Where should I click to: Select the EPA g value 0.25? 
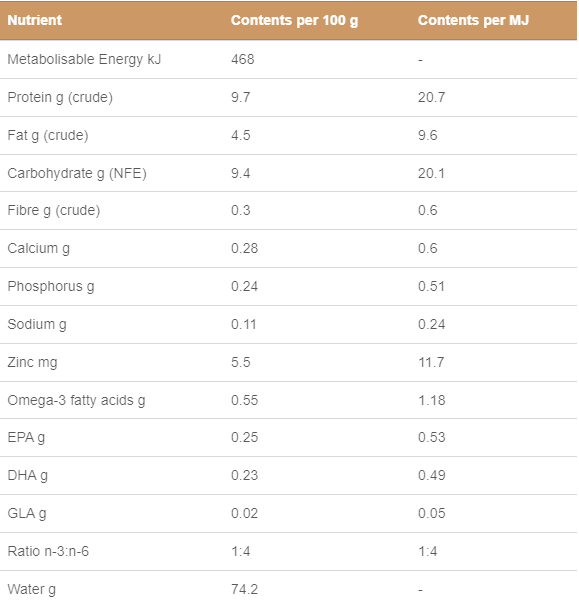(x=245, y=437)
